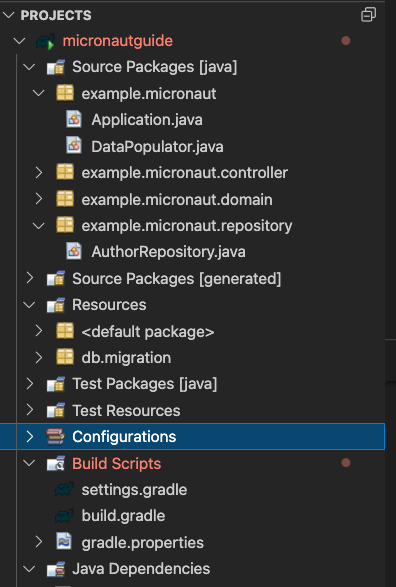Click the db.migration package icon
The height and width of the screenshot is (587, 396).
tap(65, 357)
